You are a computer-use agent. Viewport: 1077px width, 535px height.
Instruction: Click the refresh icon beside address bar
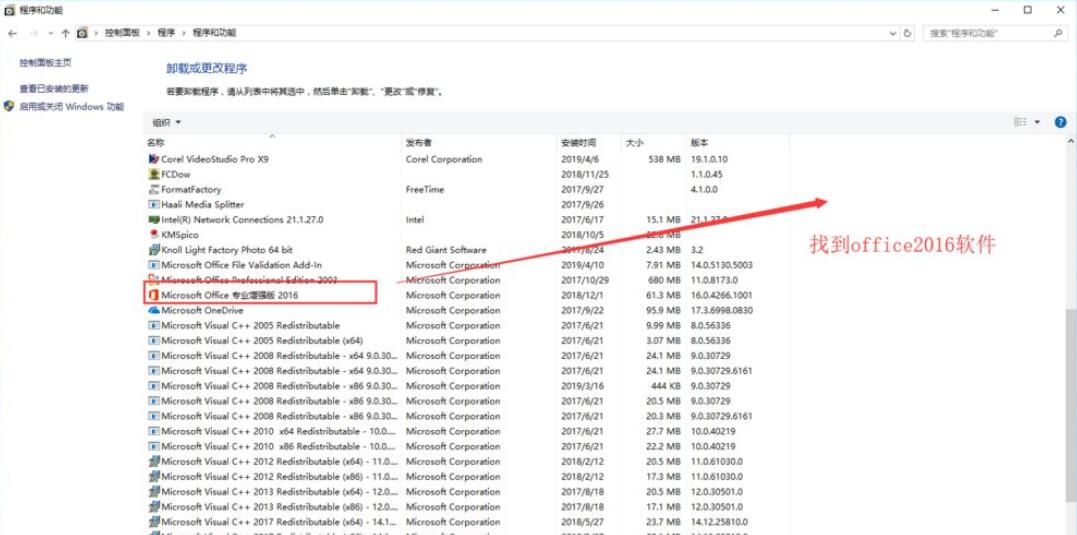pos(908,33)
